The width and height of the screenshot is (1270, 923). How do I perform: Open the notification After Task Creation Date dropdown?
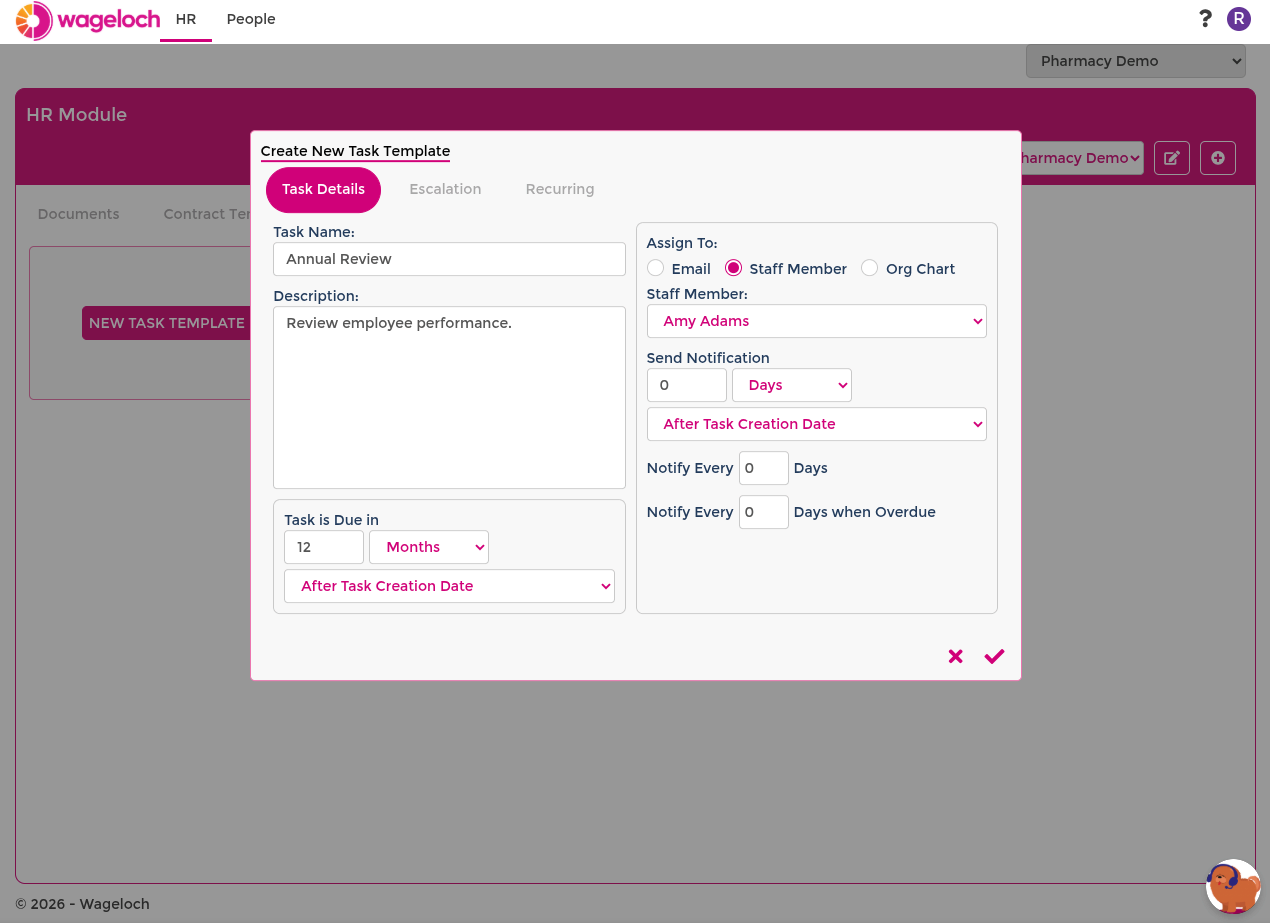pyautogui.click(x=817, y=424)
